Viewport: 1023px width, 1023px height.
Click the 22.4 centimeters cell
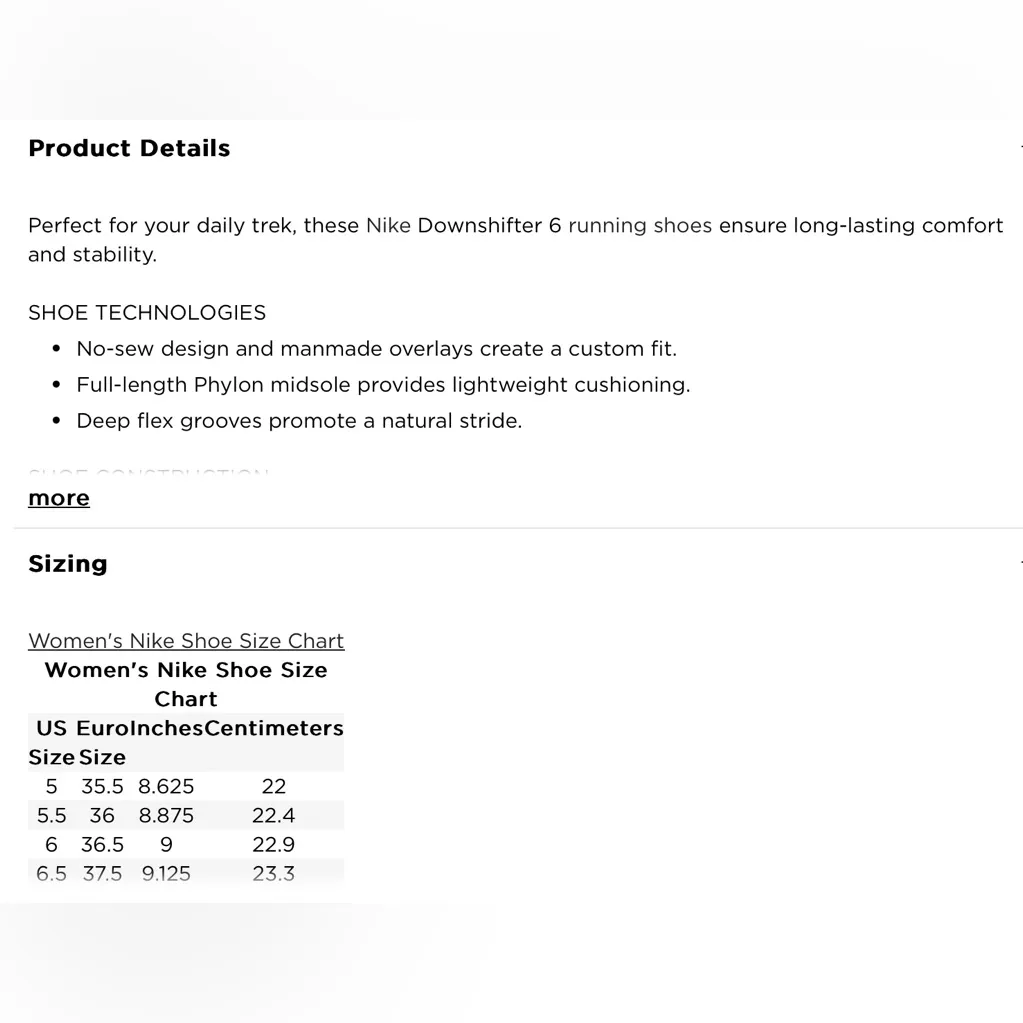[273, 815]
